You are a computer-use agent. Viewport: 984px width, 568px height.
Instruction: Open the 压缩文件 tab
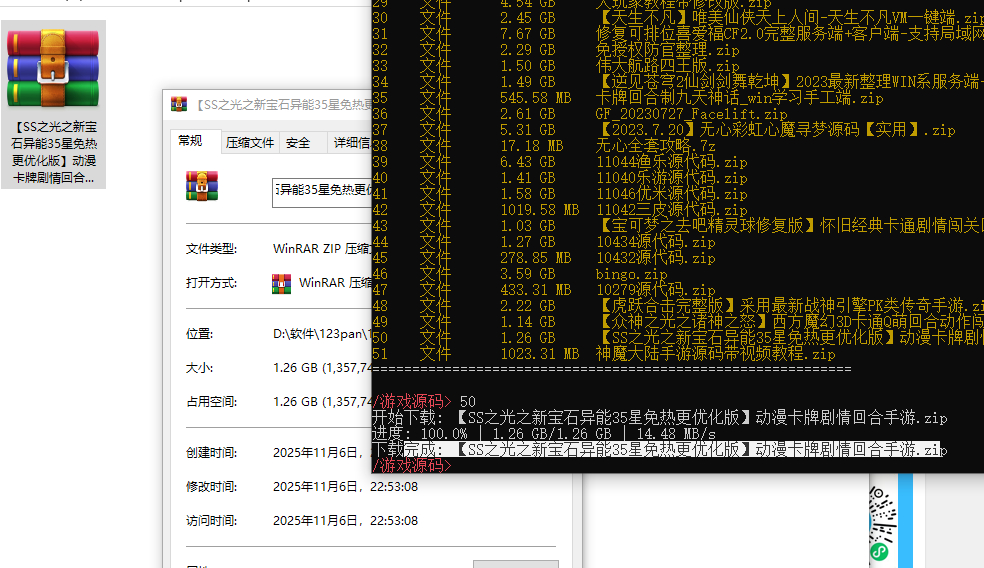click(249, 143)
